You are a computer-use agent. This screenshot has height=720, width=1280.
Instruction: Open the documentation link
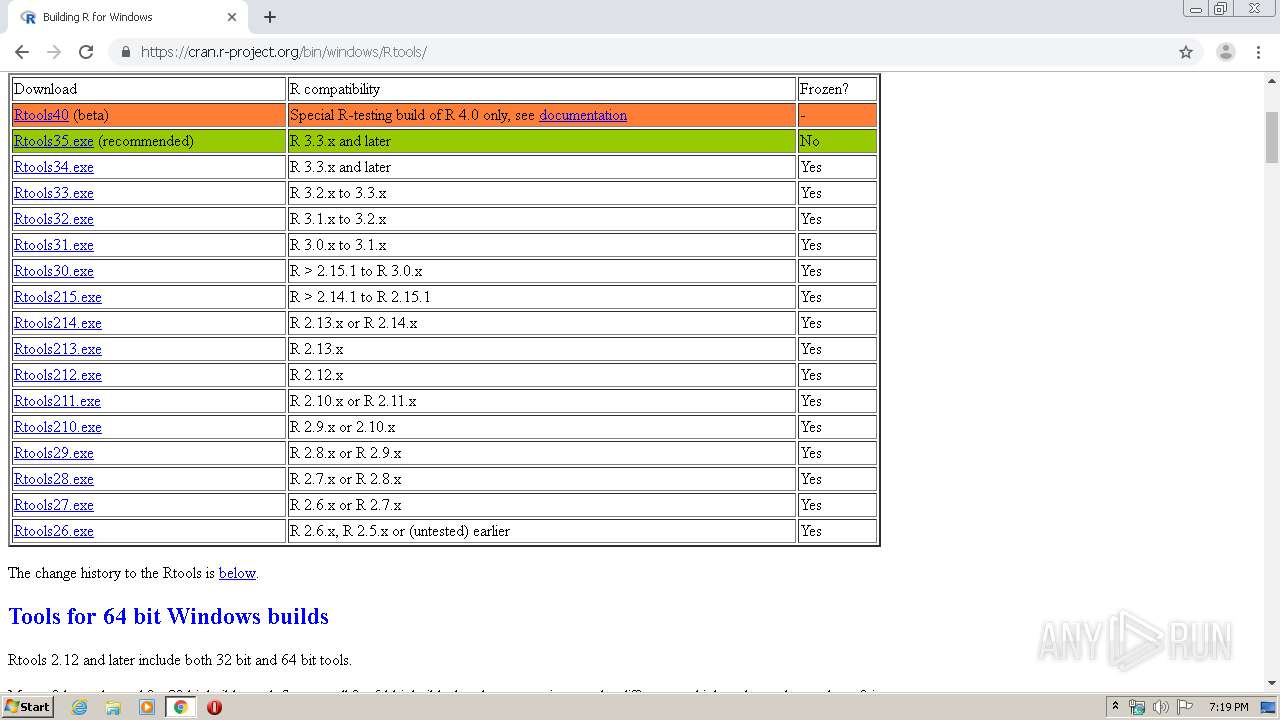(x=583, y=115)
